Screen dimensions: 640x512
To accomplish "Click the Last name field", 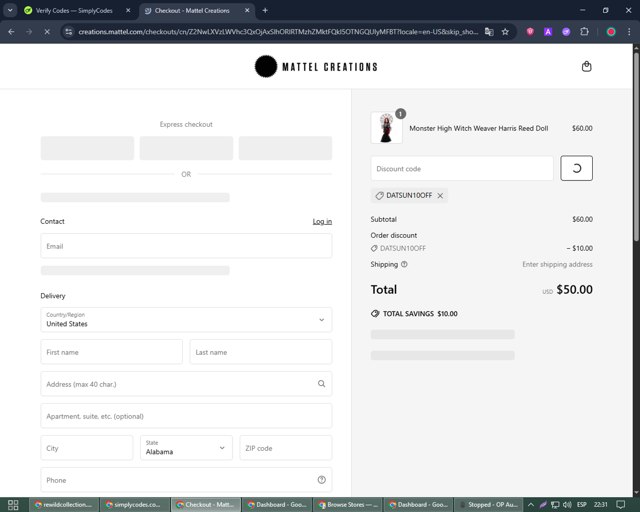I will [x=261, y=352].
